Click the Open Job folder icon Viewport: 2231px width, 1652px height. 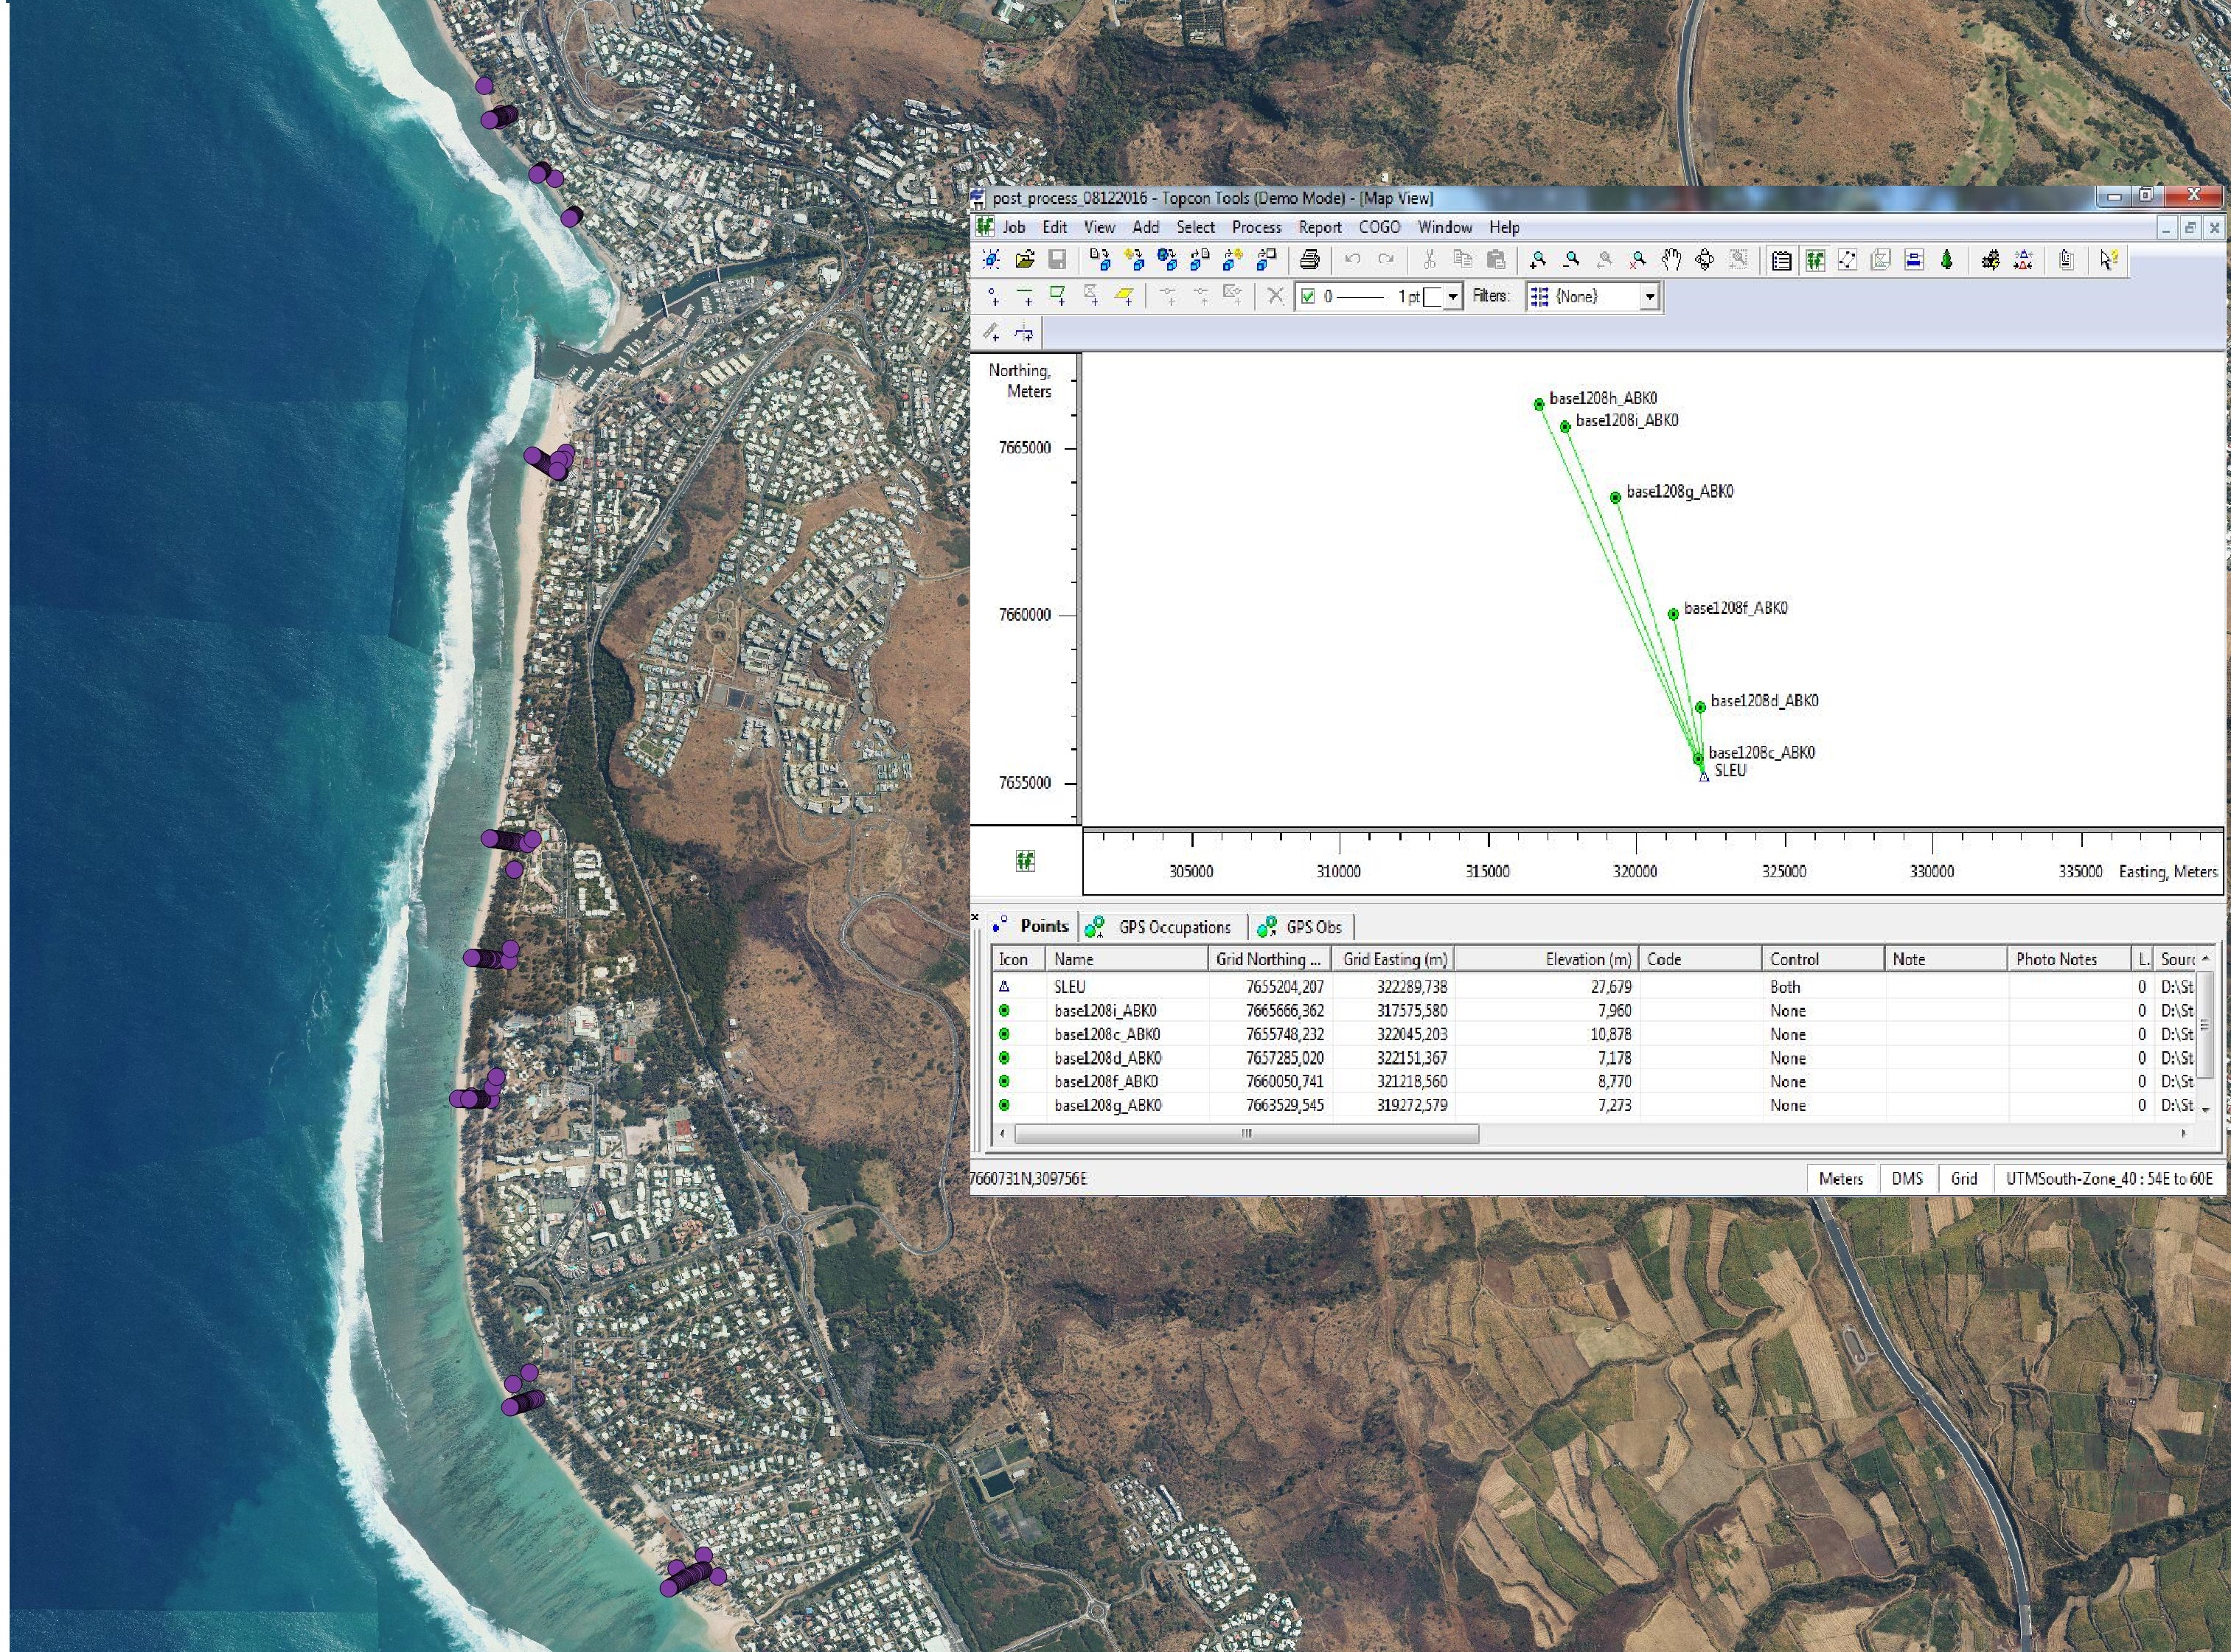click(x=1024, y=260)
